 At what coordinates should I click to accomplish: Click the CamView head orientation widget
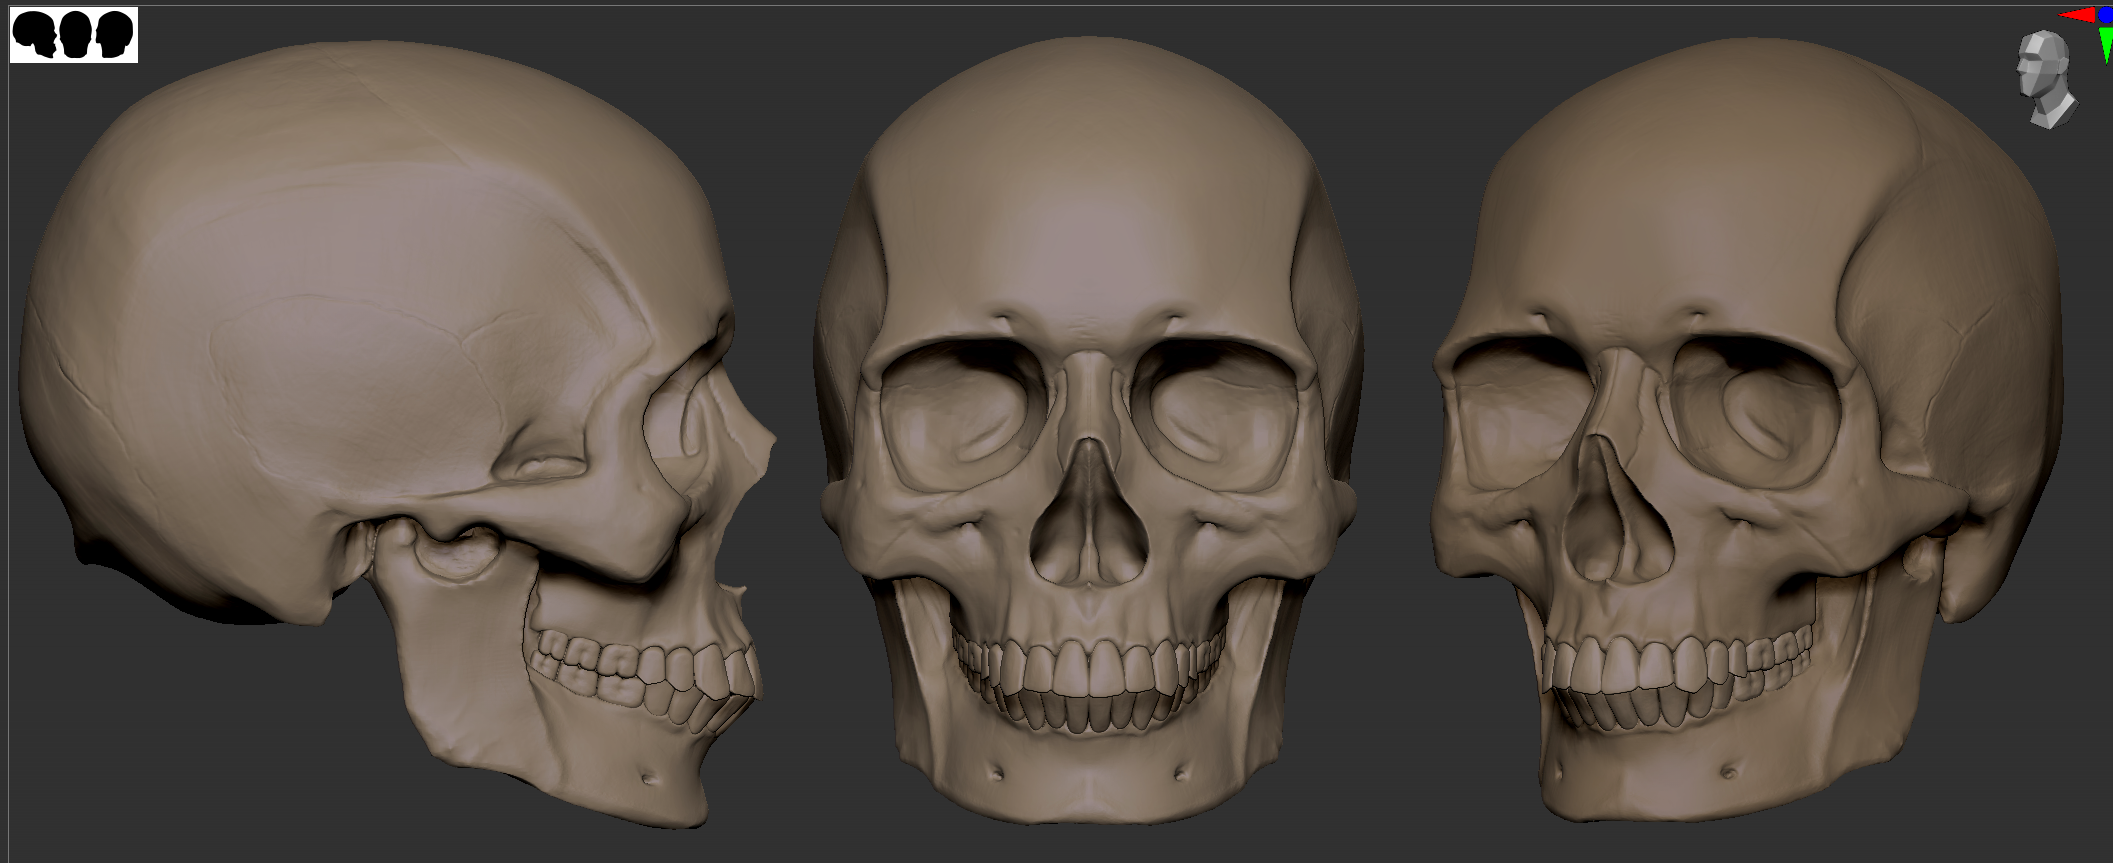tap(2046, 78)
